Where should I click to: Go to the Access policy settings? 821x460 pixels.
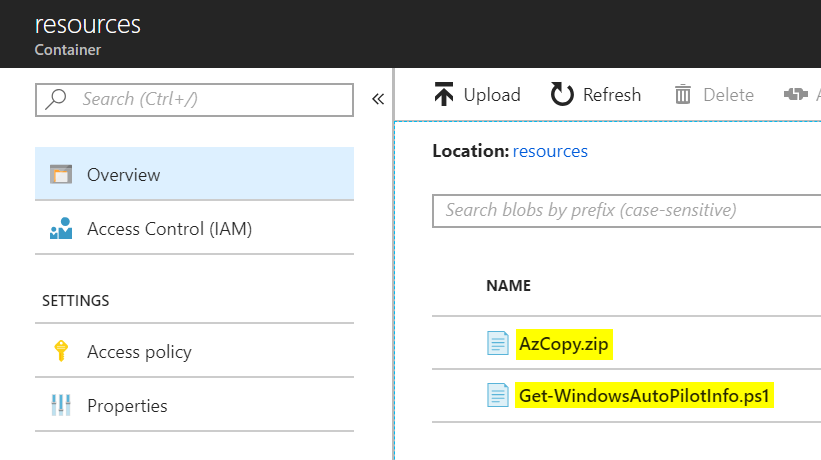coord(139,352)
